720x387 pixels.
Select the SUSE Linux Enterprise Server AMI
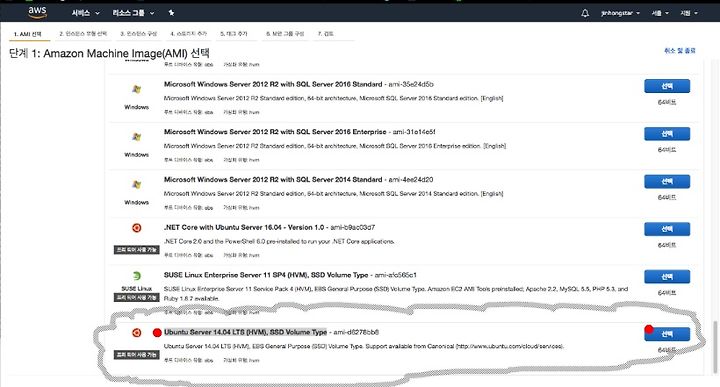667,276
